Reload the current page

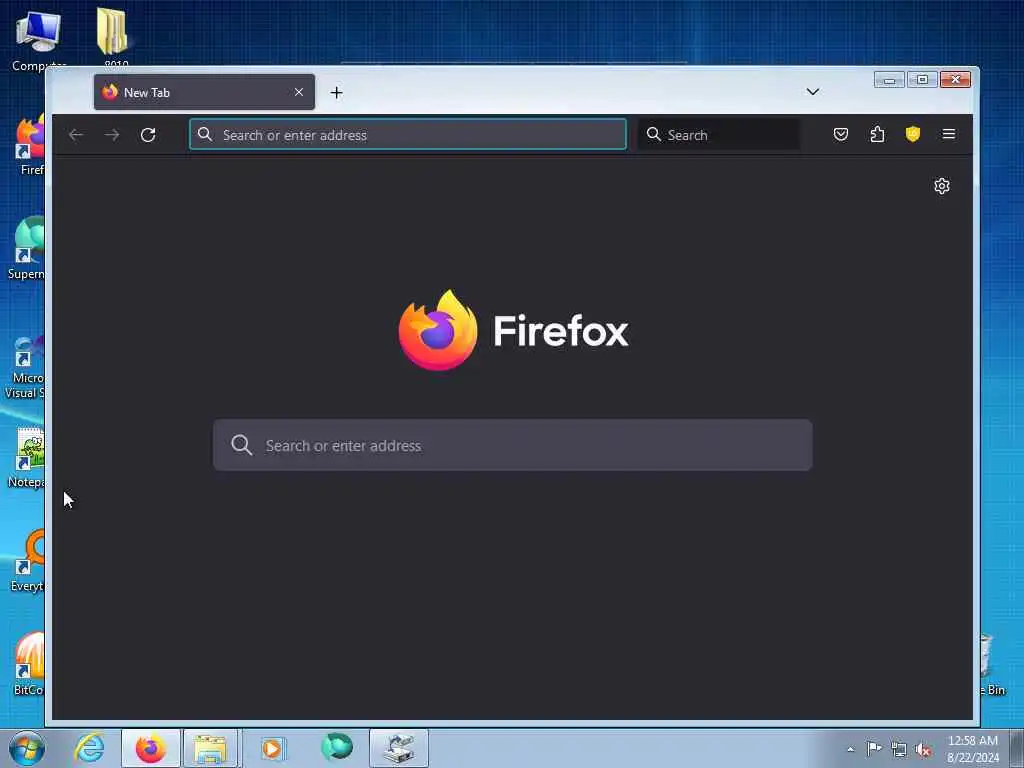point(148,135)
